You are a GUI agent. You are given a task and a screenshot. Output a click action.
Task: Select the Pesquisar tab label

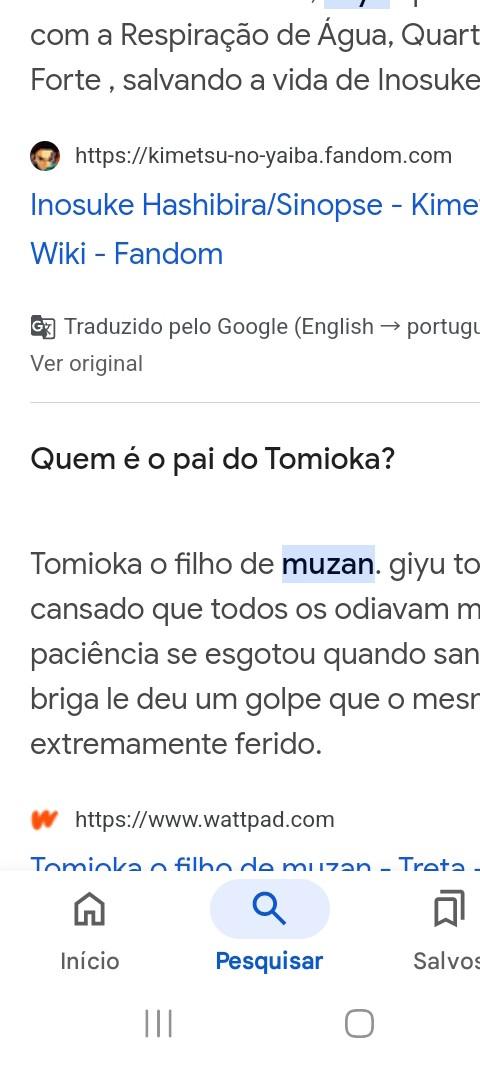click(x=269, y=961)
